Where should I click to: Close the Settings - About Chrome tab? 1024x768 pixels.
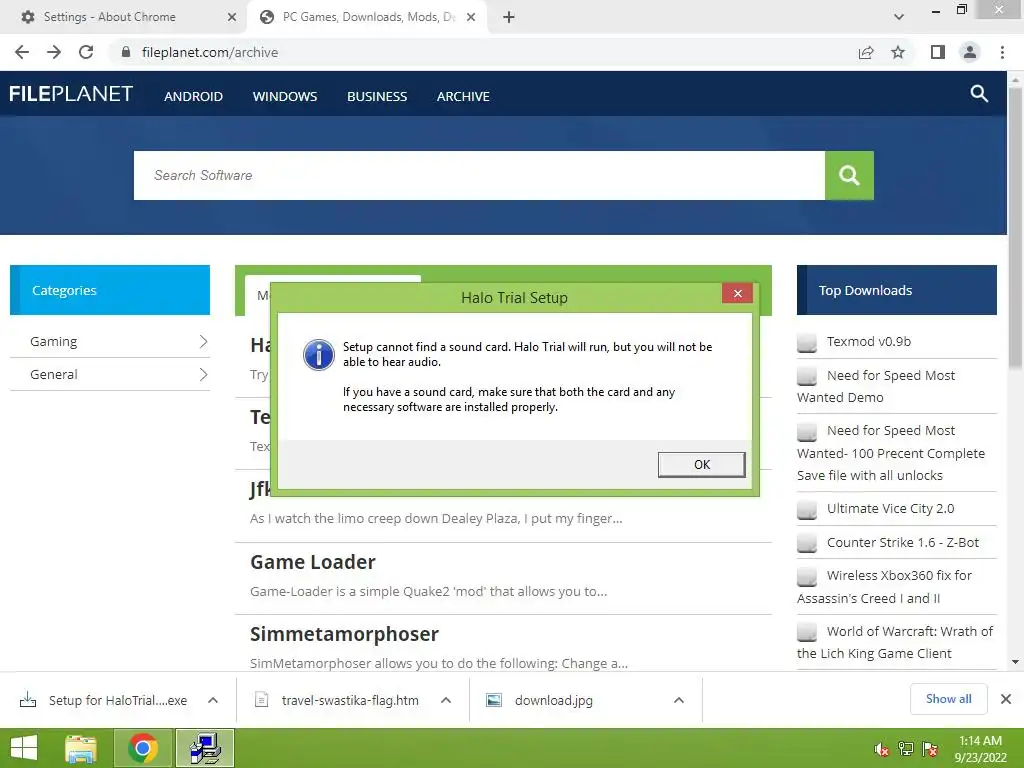click(x=232, y=17)
